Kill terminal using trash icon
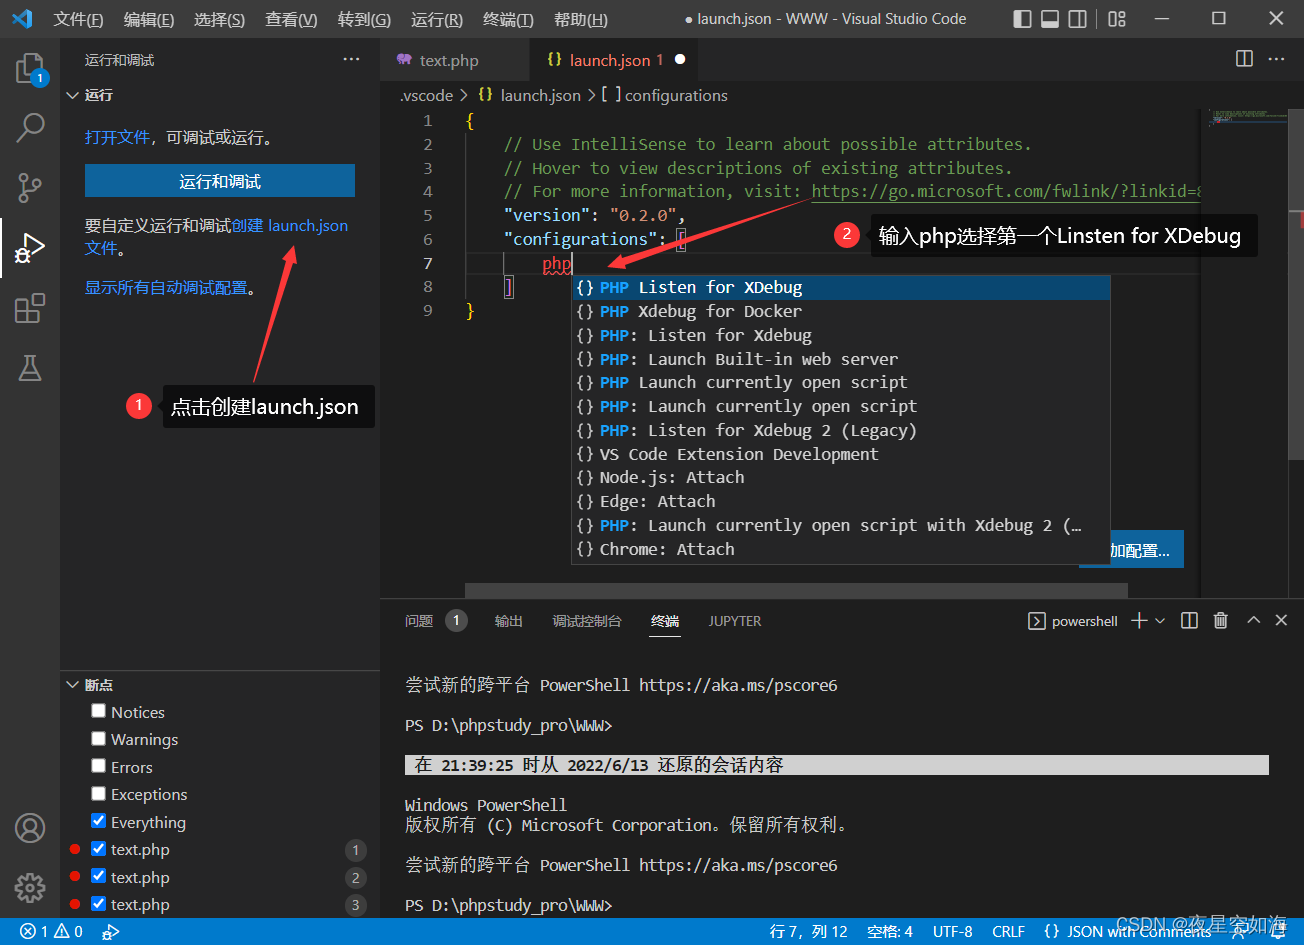The image size is (1304, 945). tap(1220, 621)
